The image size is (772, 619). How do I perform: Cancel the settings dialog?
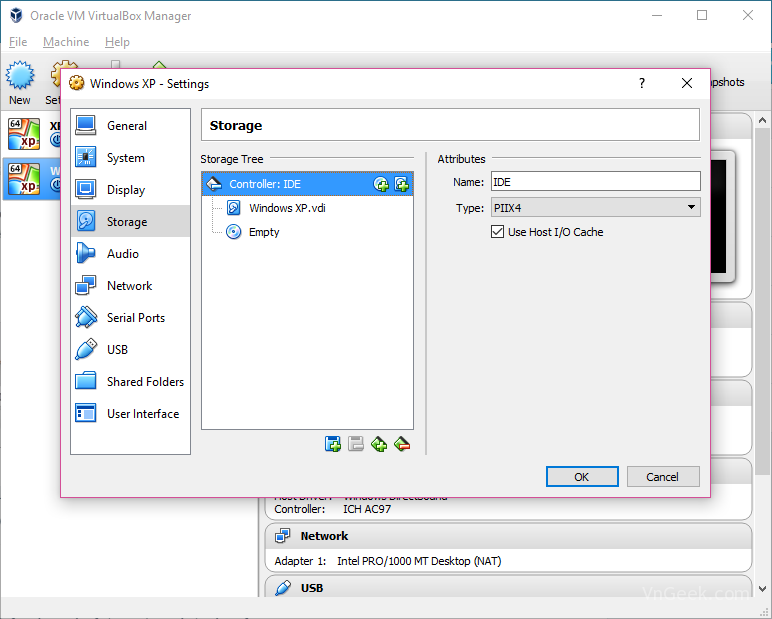pos(663,477)
